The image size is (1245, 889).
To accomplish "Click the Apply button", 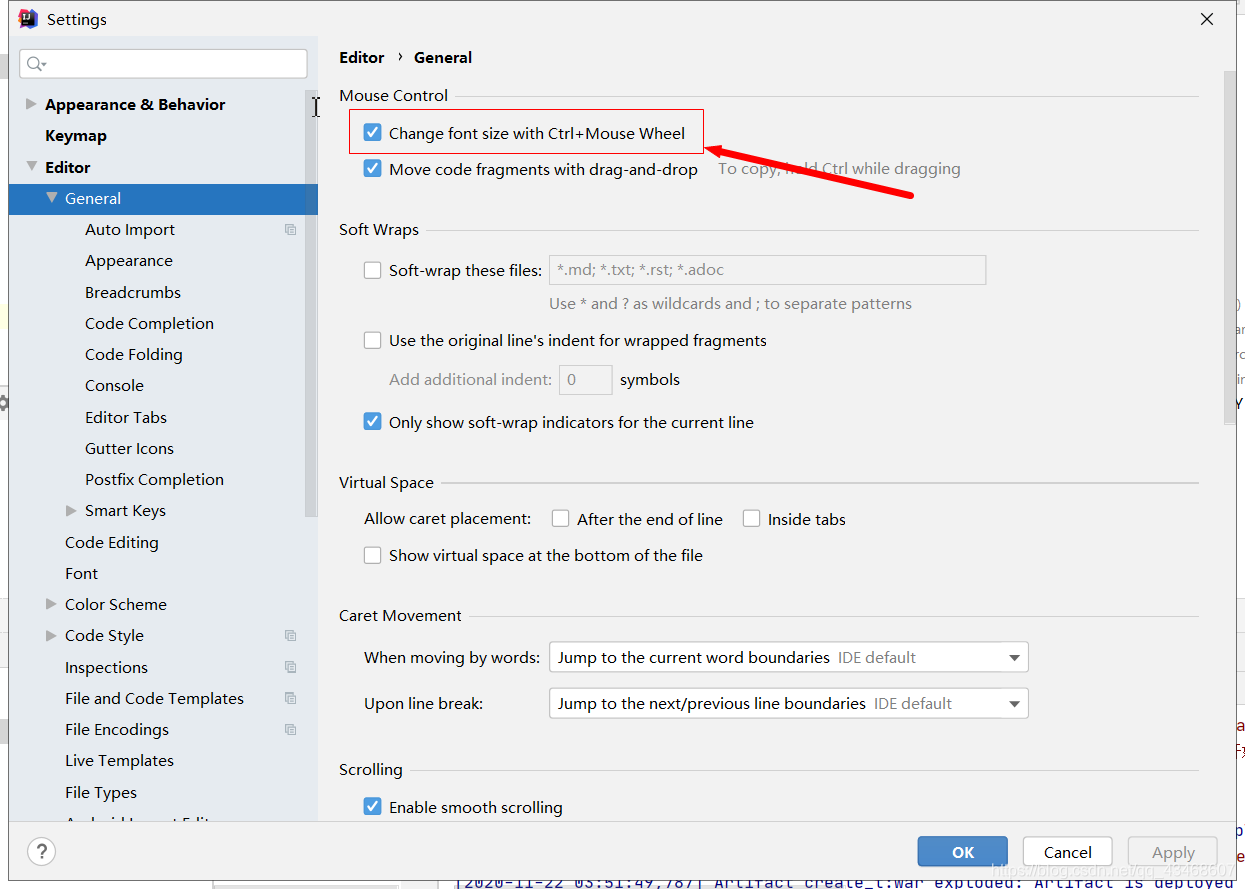I will [1173, 852].
